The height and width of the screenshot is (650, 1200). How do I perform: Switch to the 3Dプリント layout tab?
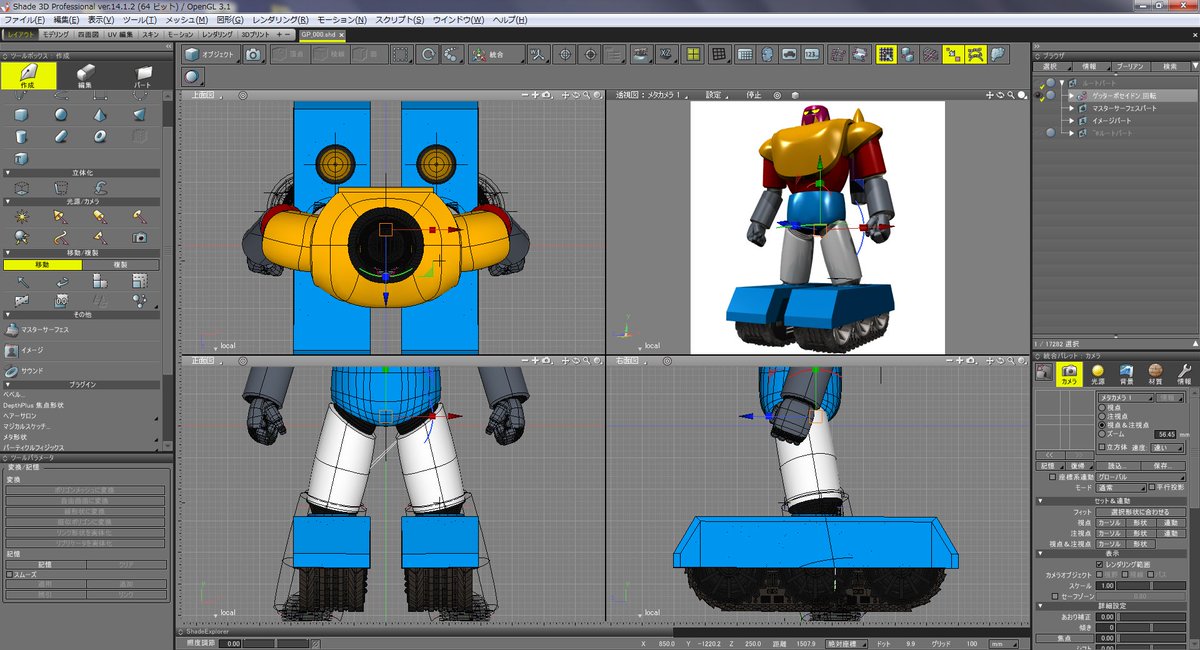(x=254, y=34)
